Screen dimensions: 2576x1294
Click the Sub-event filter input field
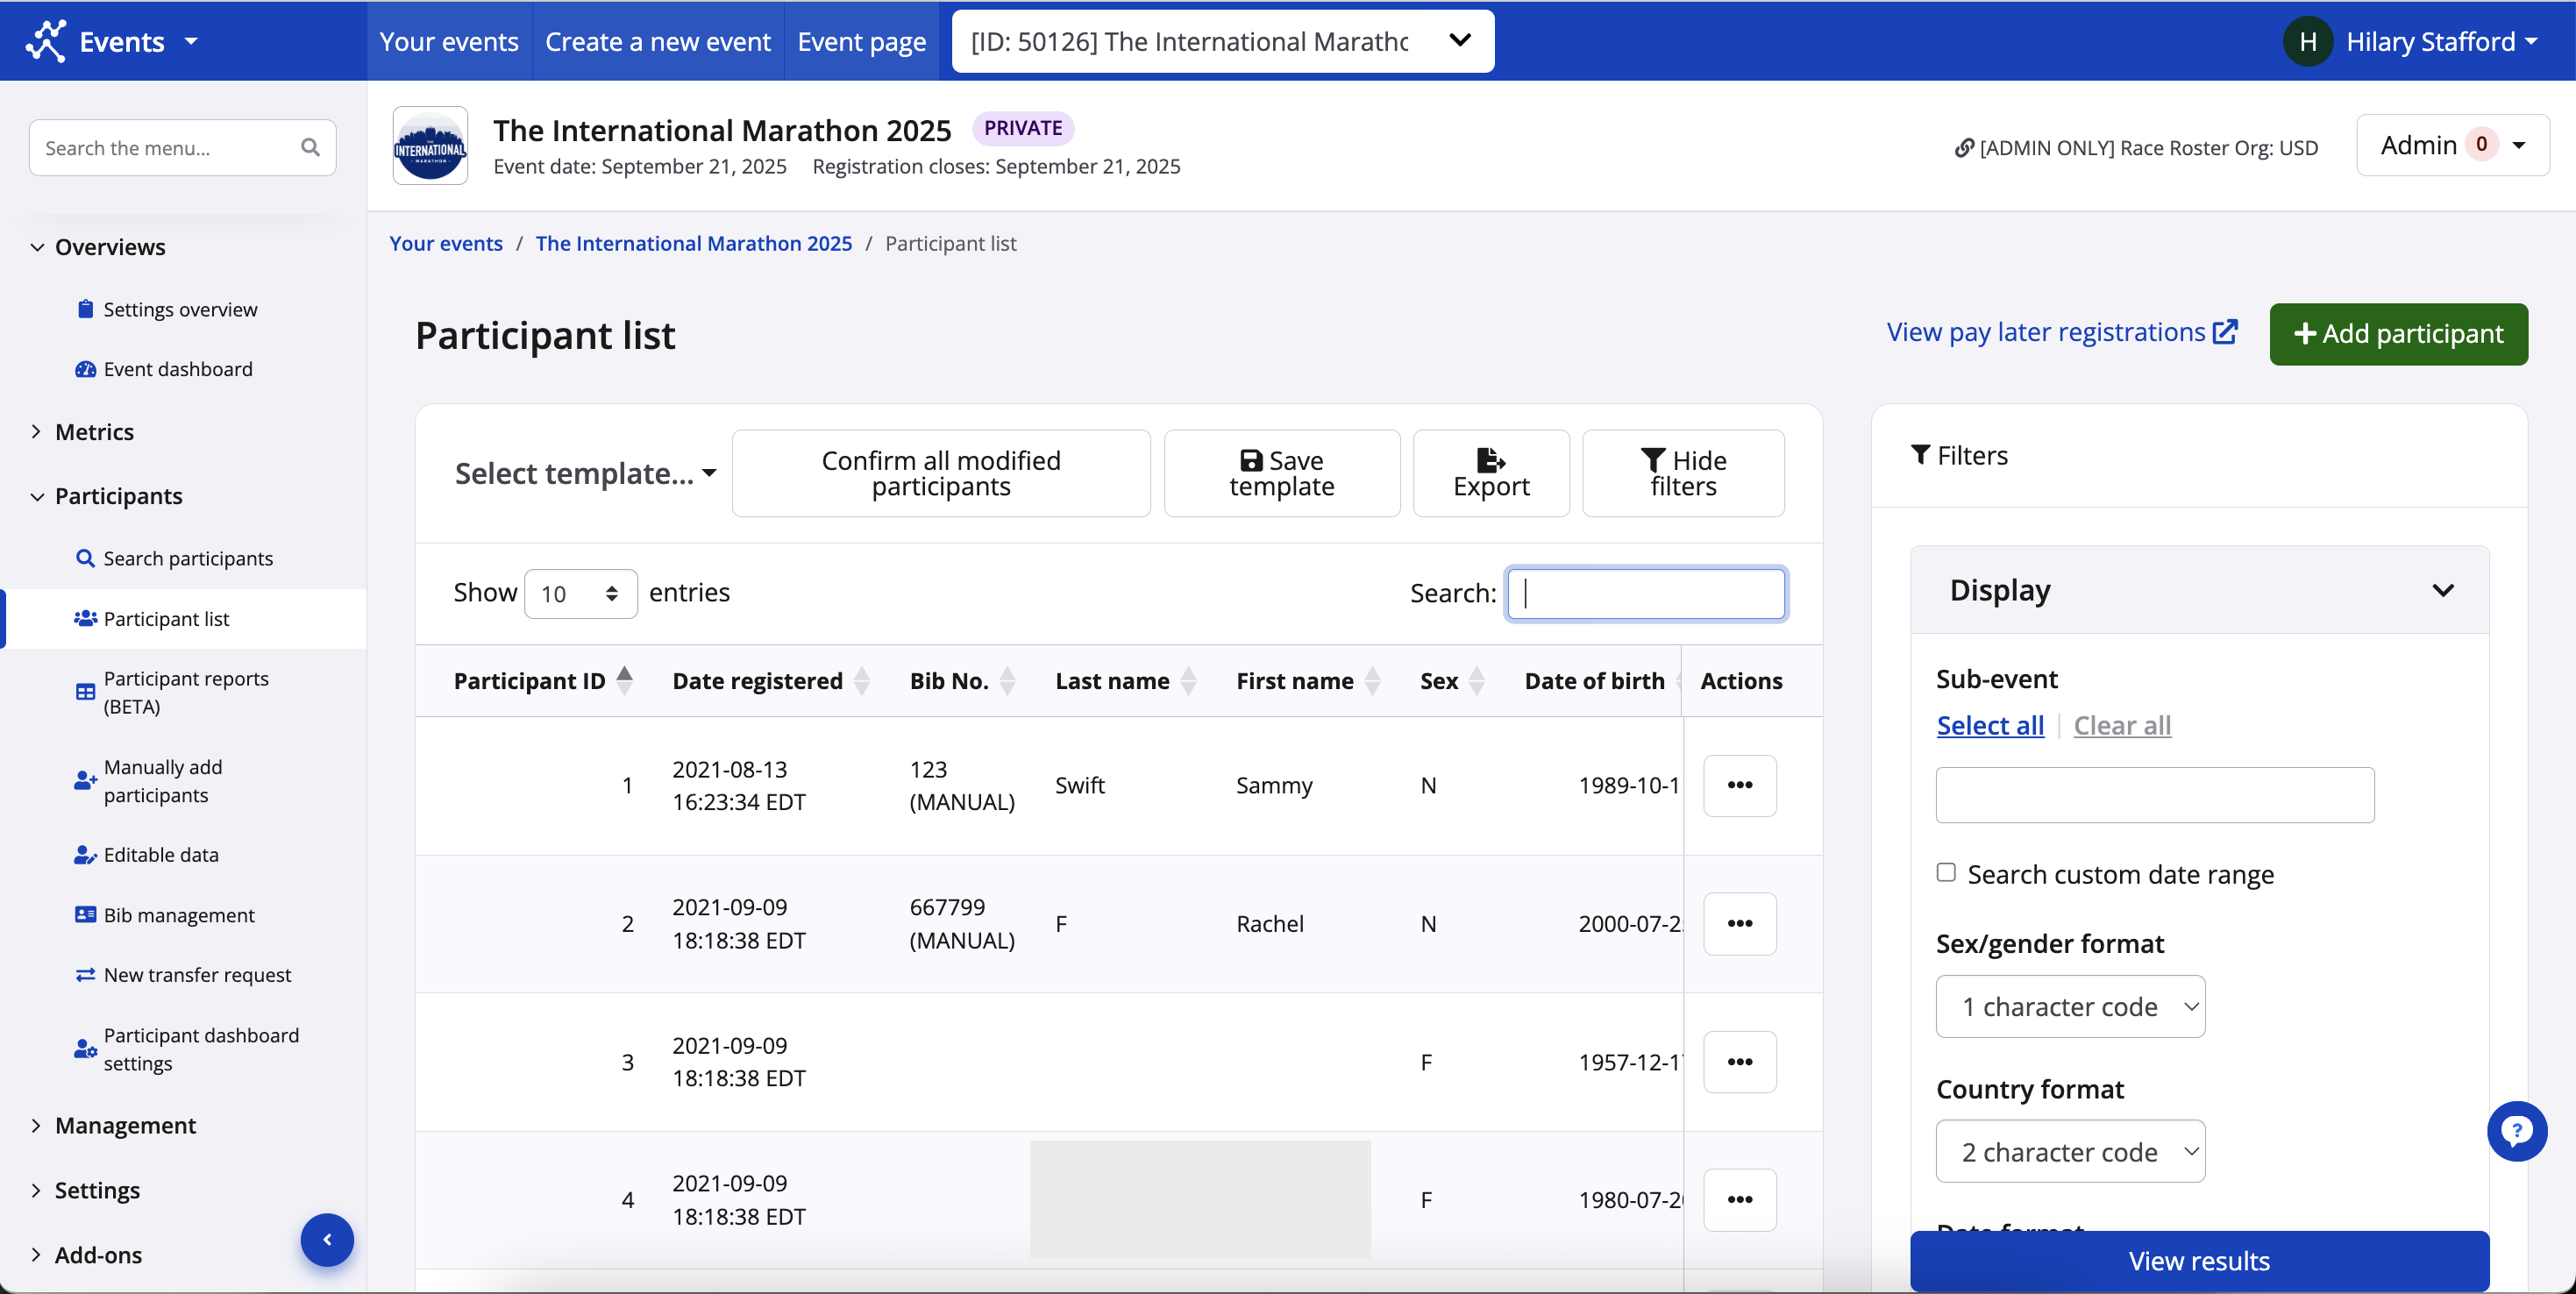click(x=2154, y=795)
